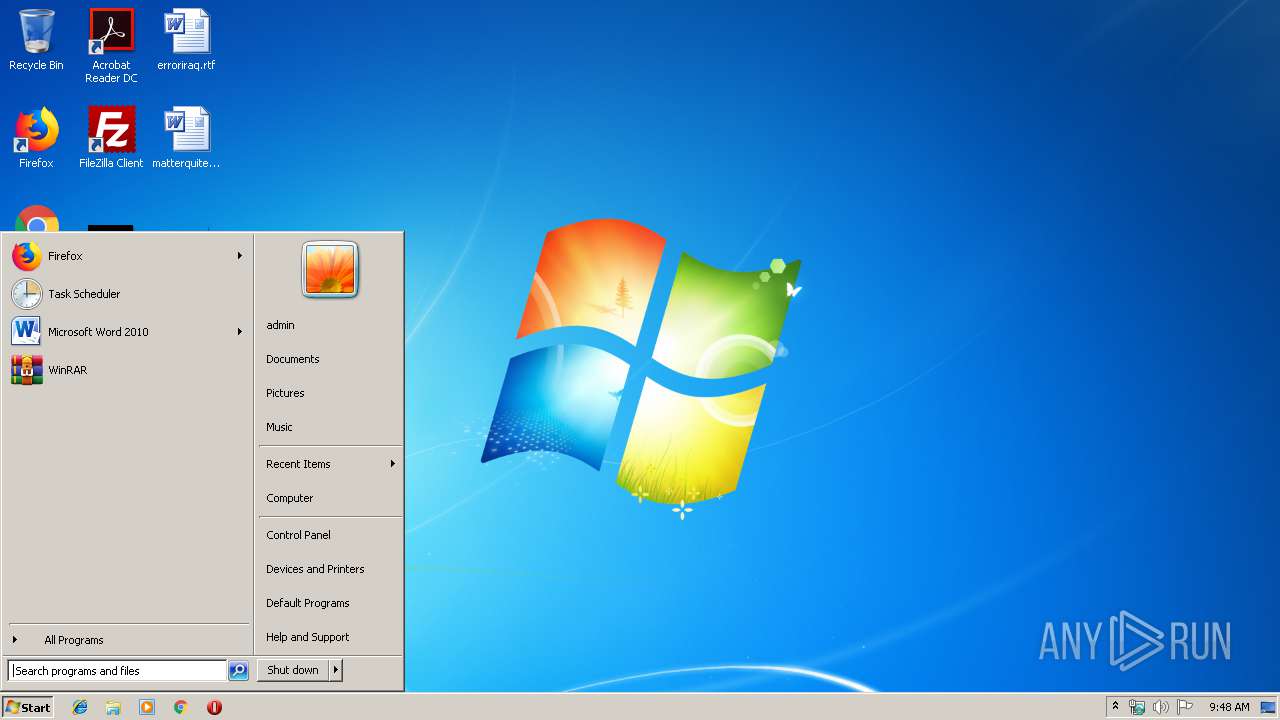Expand the Recent Items submenu
Viewport: 1280px width, 720px height.
(x=330, y=464)
